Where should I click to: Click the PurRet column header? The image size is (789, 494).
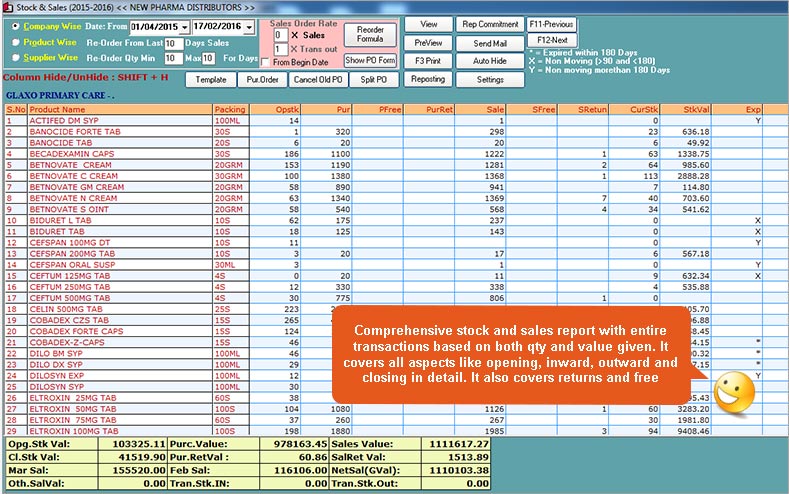[x=429, y=109]
